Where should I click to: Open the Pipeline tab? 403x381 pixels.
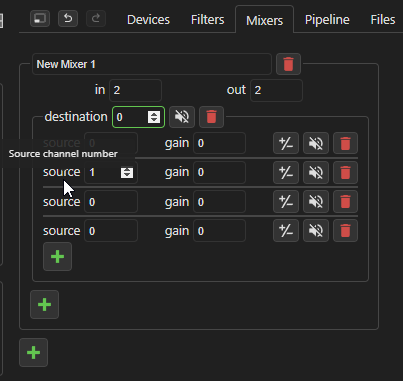[327, 20]
